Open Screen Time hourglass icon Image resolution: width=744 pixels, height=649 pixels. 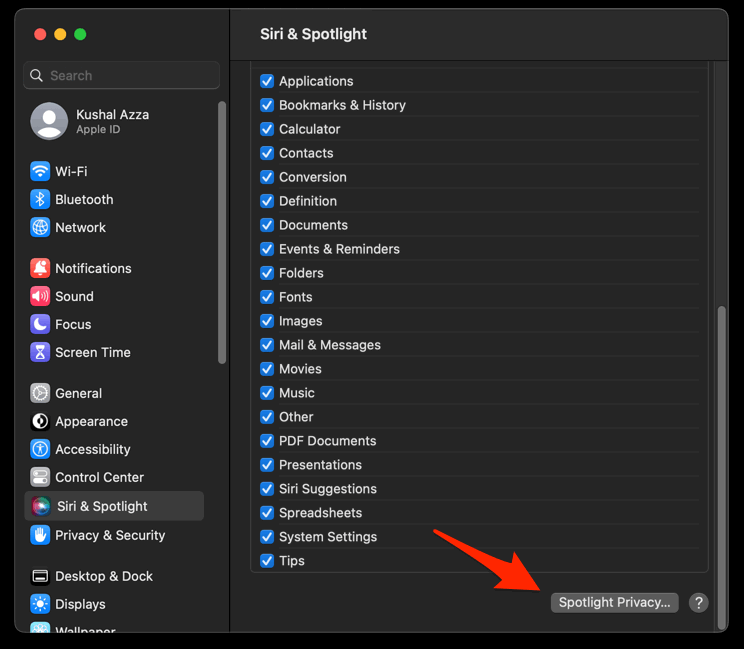tap(40, 352)
